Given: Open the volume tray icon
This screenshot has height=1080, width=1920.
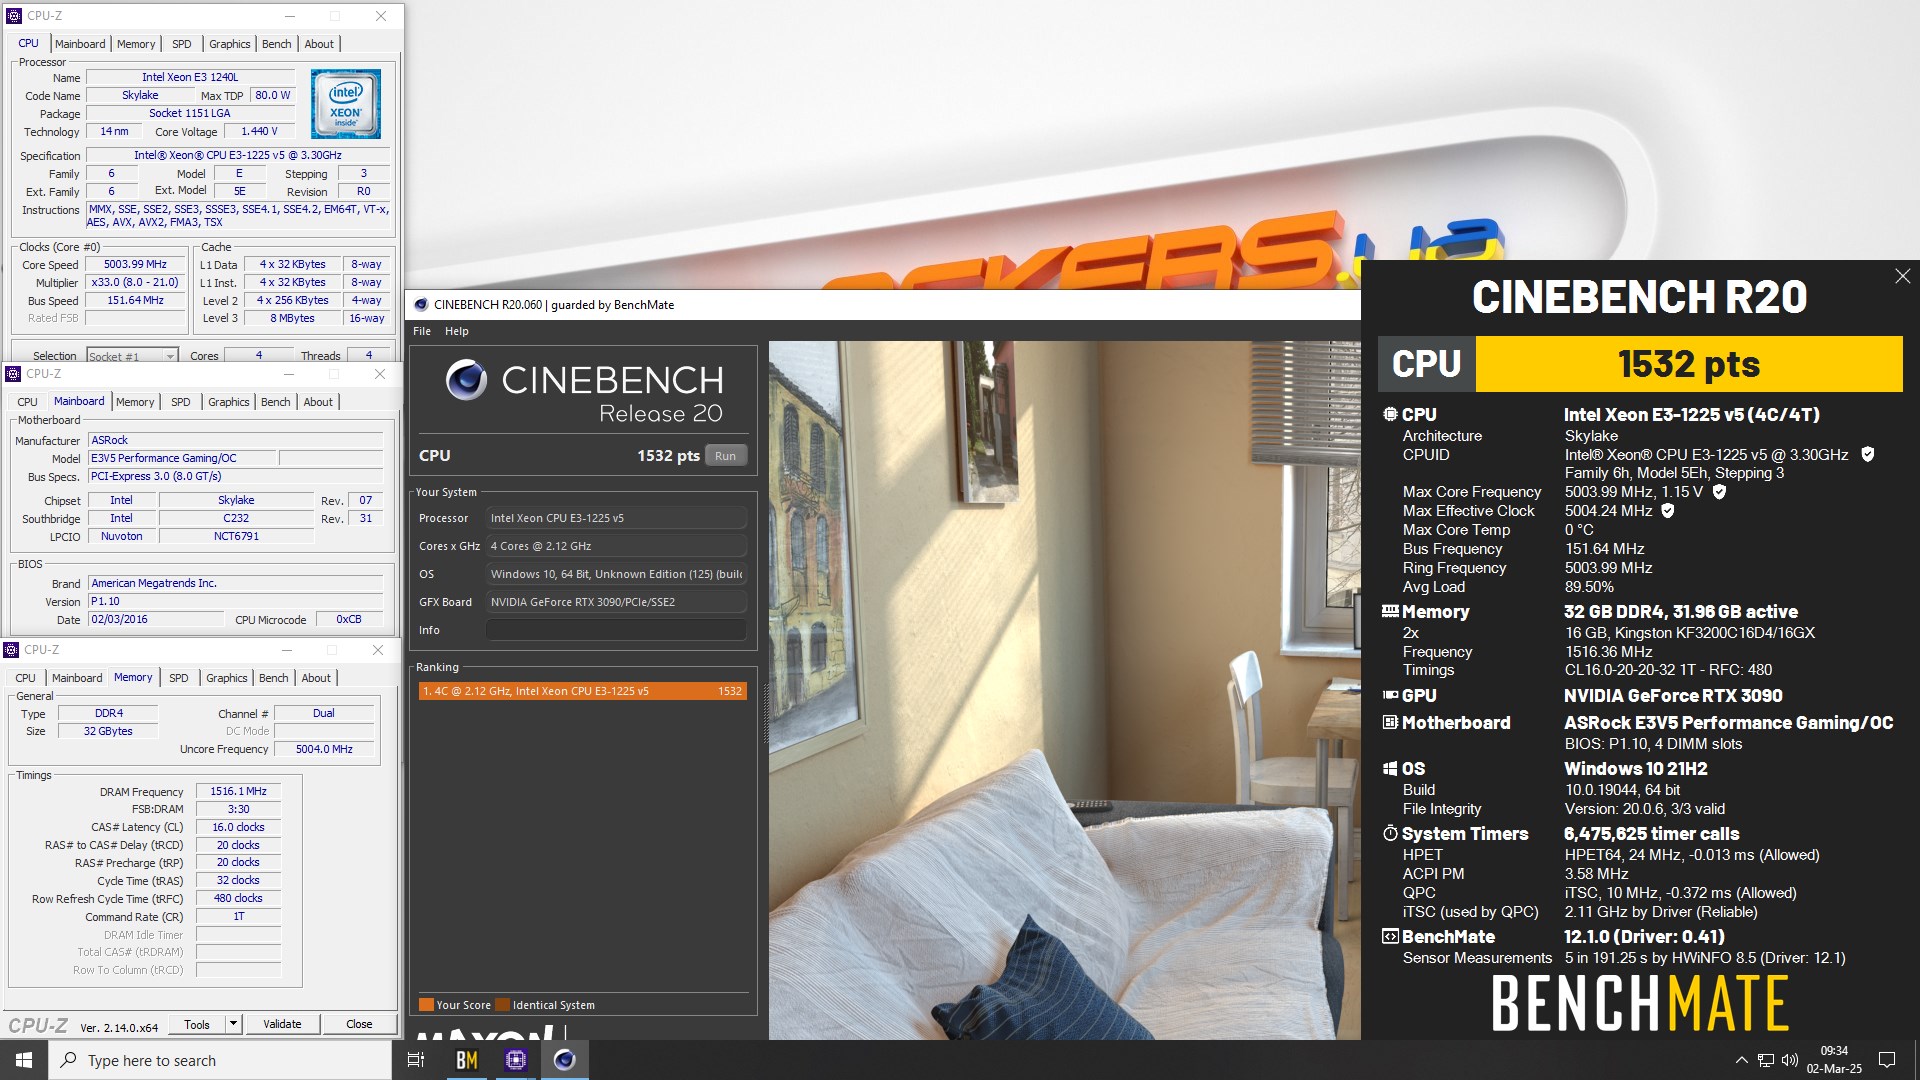Looking at the screenshot, I should (x=1790, y=1060).
